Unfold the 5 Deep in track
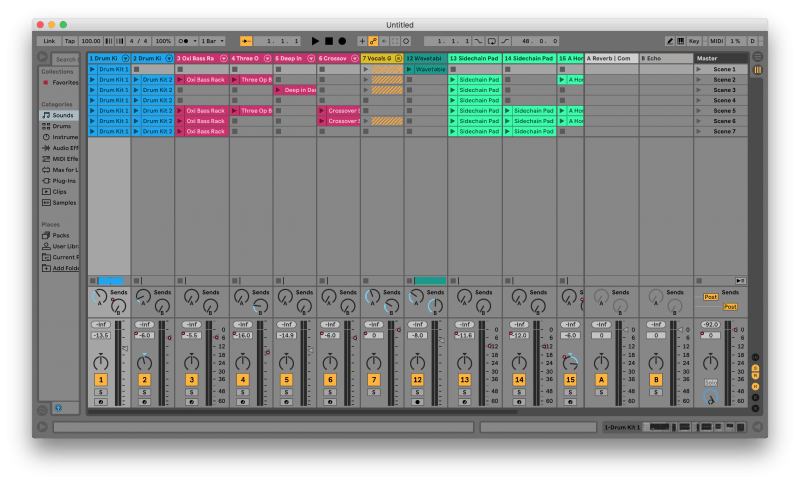The height and width of the screenshot is (484, 800). [311, 58]
